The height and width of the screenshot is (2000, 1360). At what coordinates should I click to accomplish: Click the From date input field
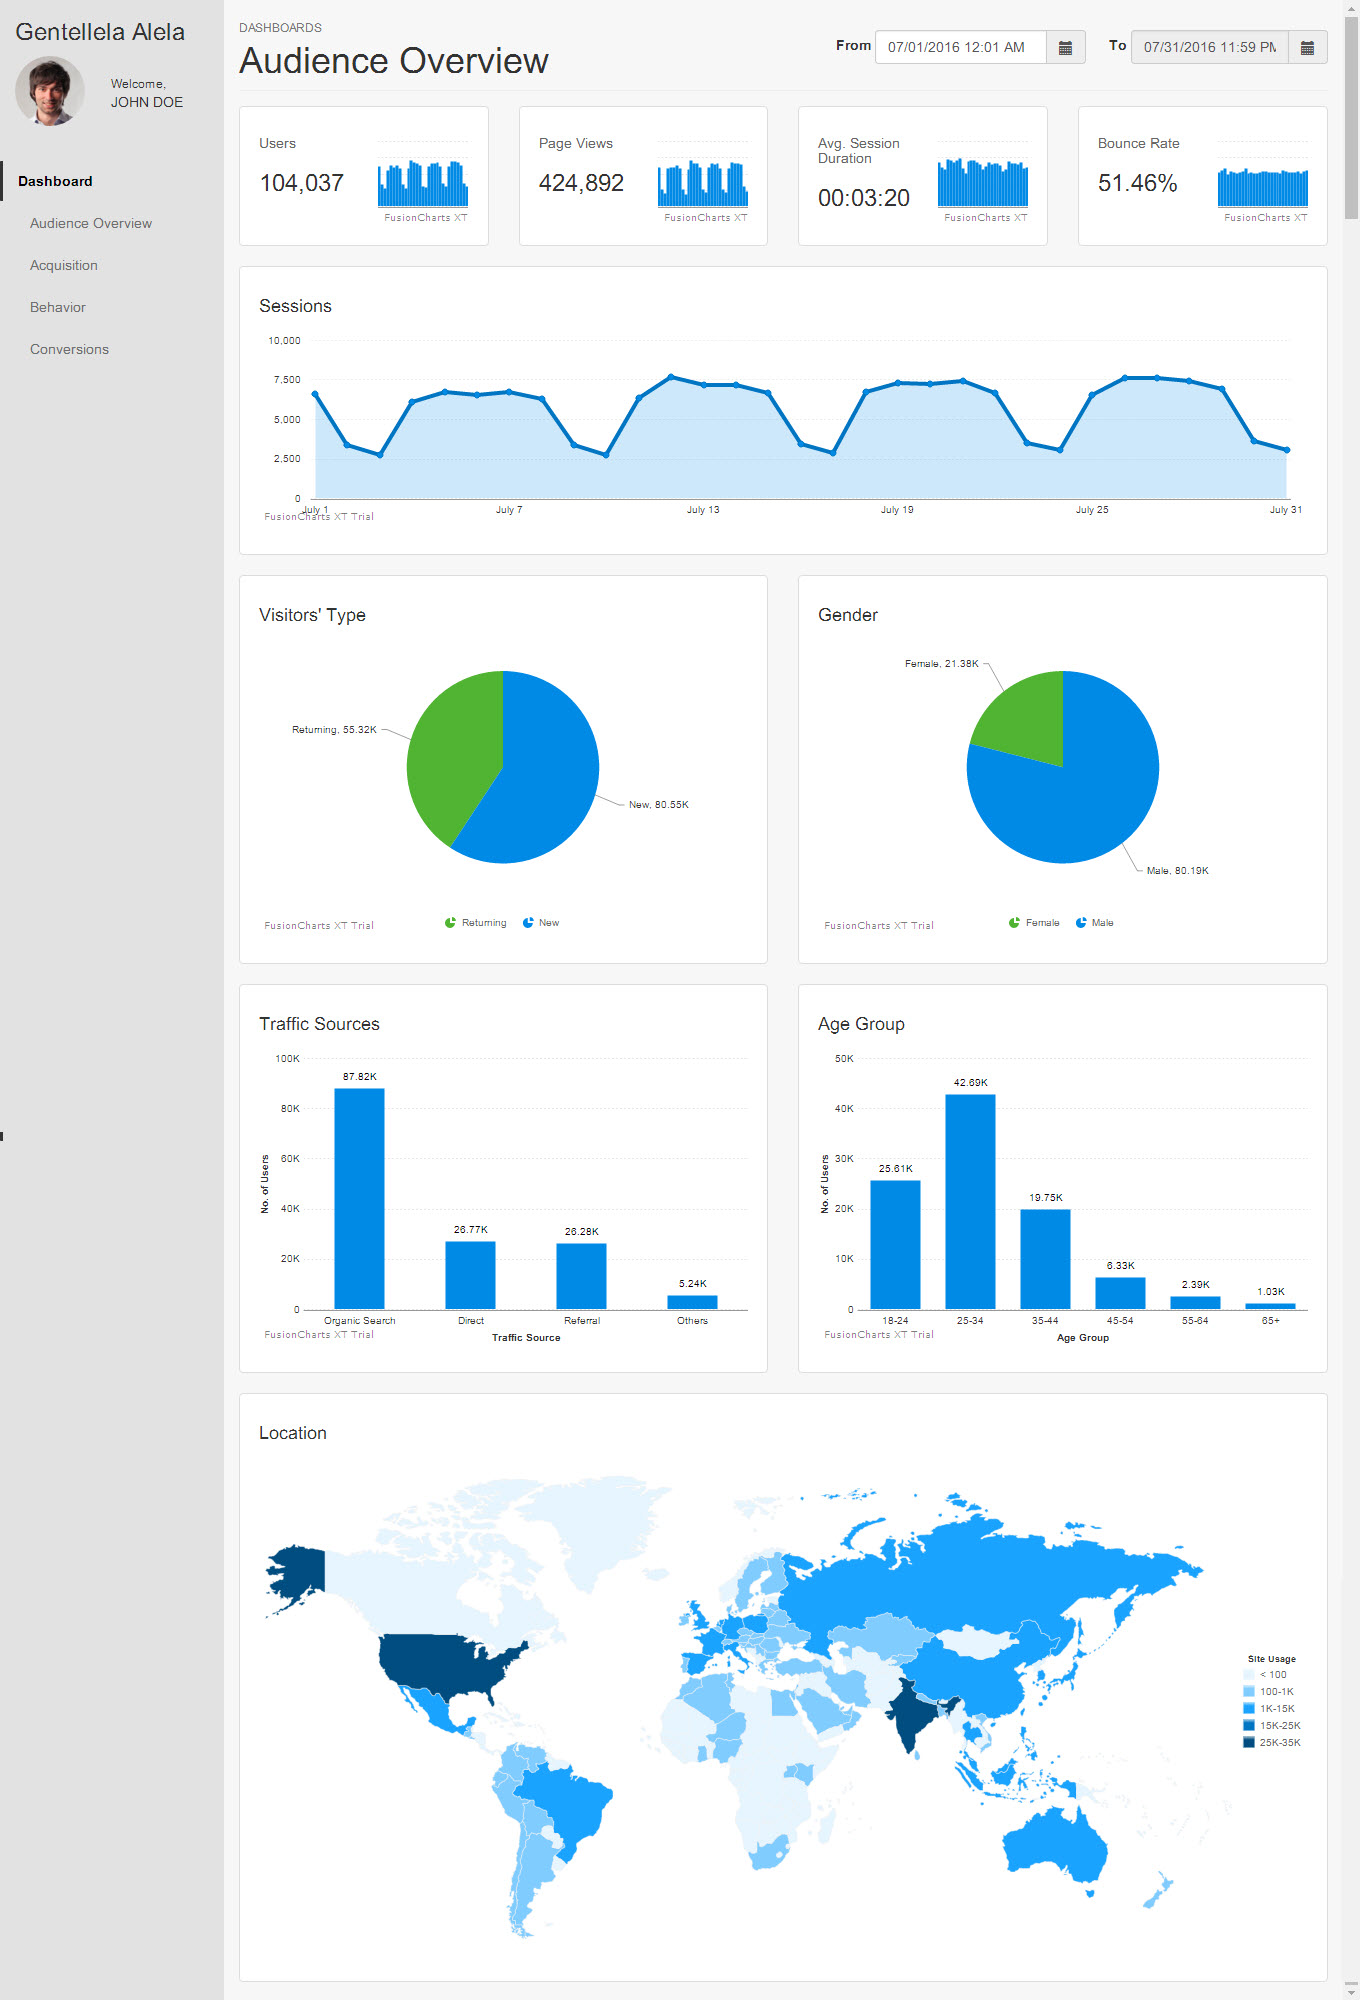click(960, 47)
